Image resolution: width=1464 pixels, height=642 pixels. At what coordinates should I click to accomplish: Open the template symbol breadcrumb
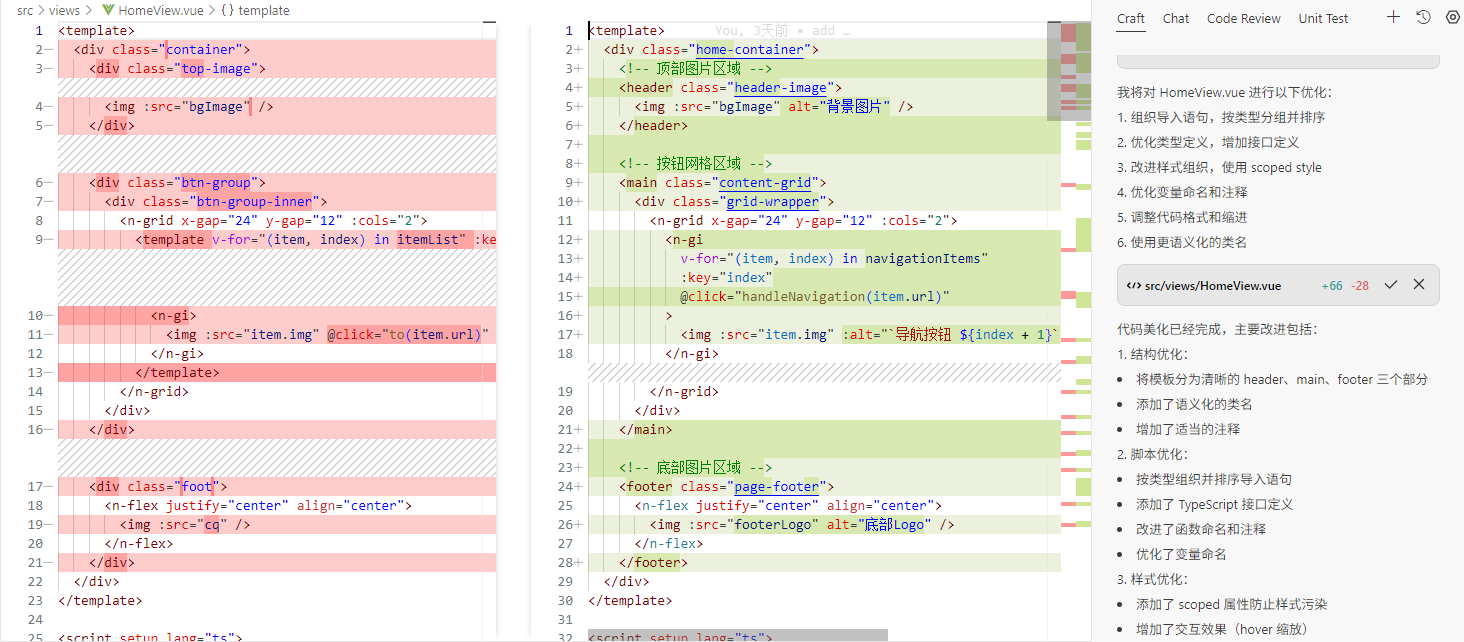coord(265,10)
